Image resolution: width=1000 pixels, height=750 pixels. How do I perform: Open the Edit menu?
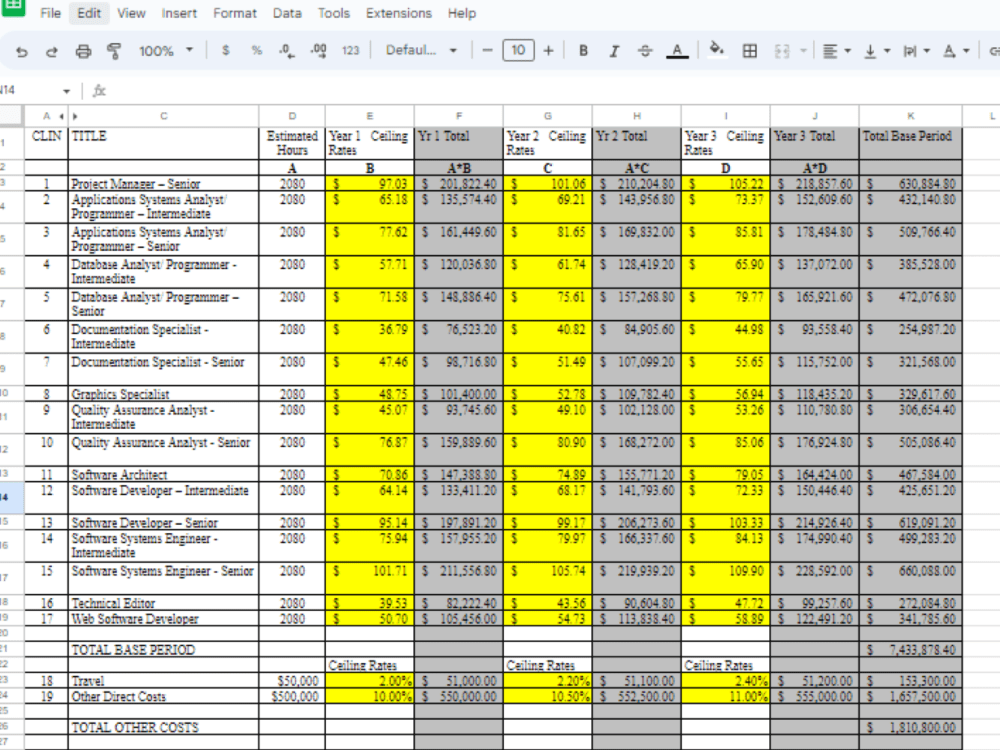tap(89, 13)
